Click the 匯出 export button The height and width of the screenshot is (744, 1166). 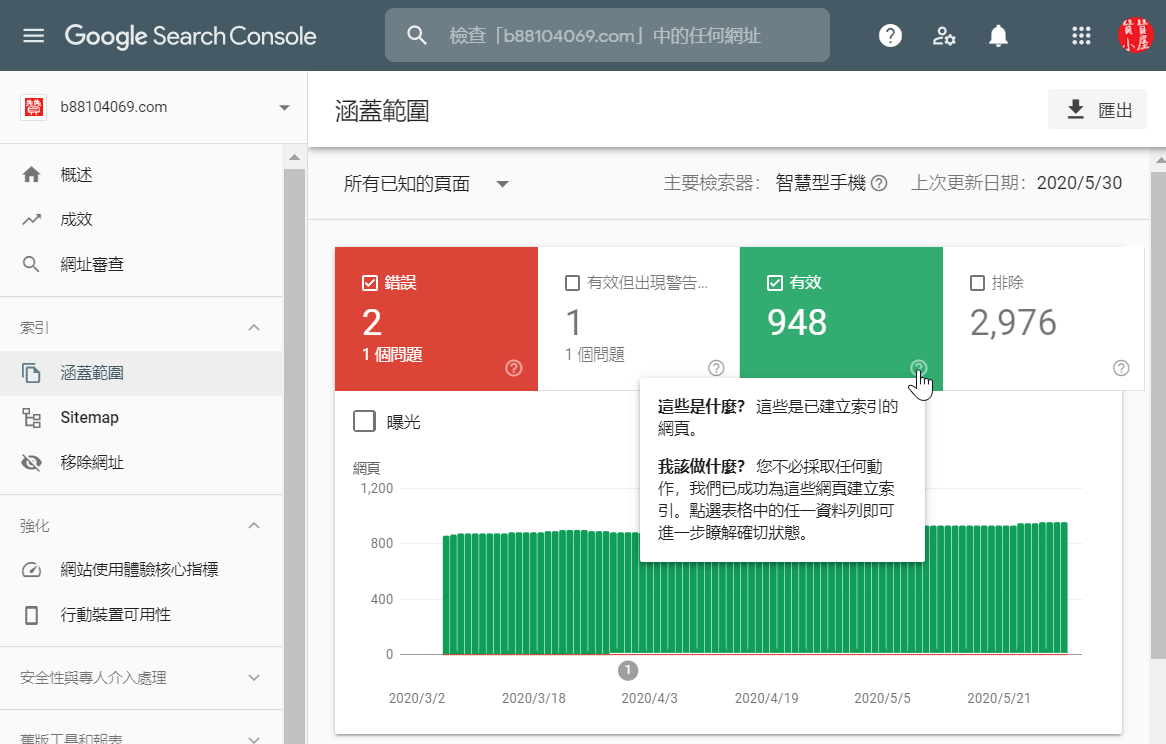pyautogui.click(x=1098, y=109)
